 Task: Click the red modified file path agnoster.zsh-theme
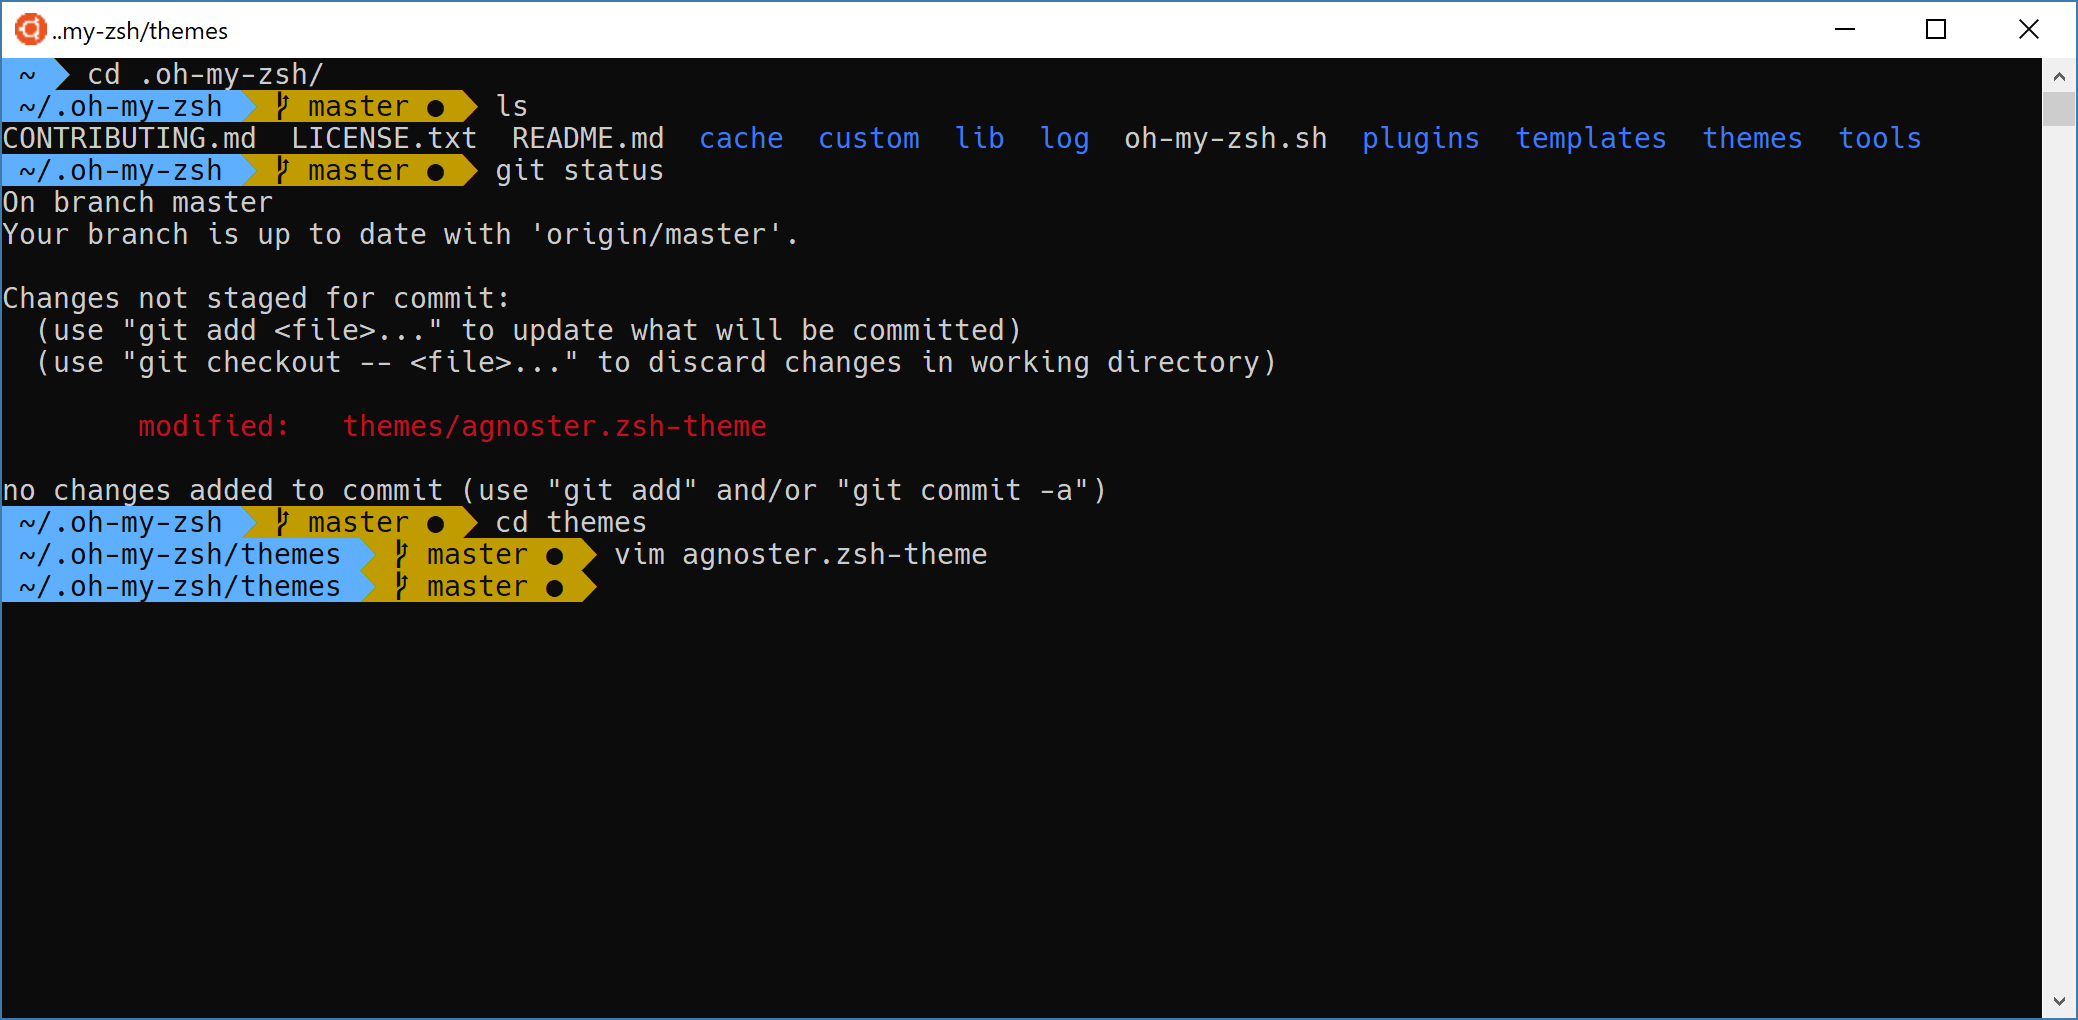[x=554, y=427]
